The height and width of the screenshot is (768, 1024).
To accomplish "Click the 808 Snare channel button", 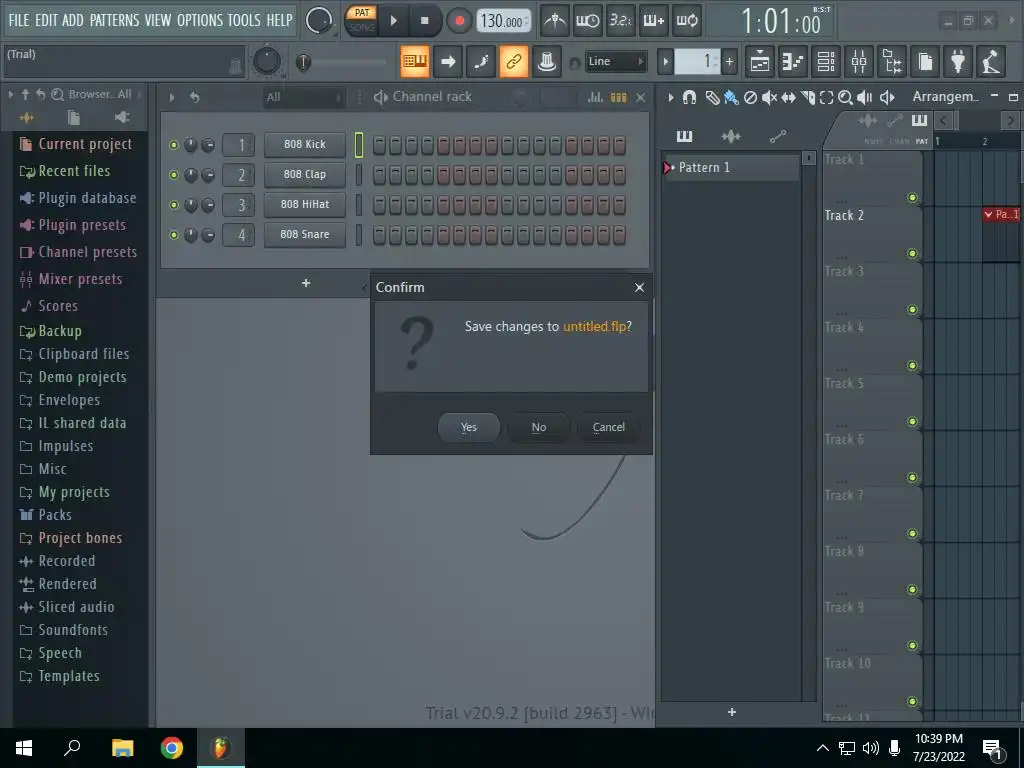I will click(305, 234).
